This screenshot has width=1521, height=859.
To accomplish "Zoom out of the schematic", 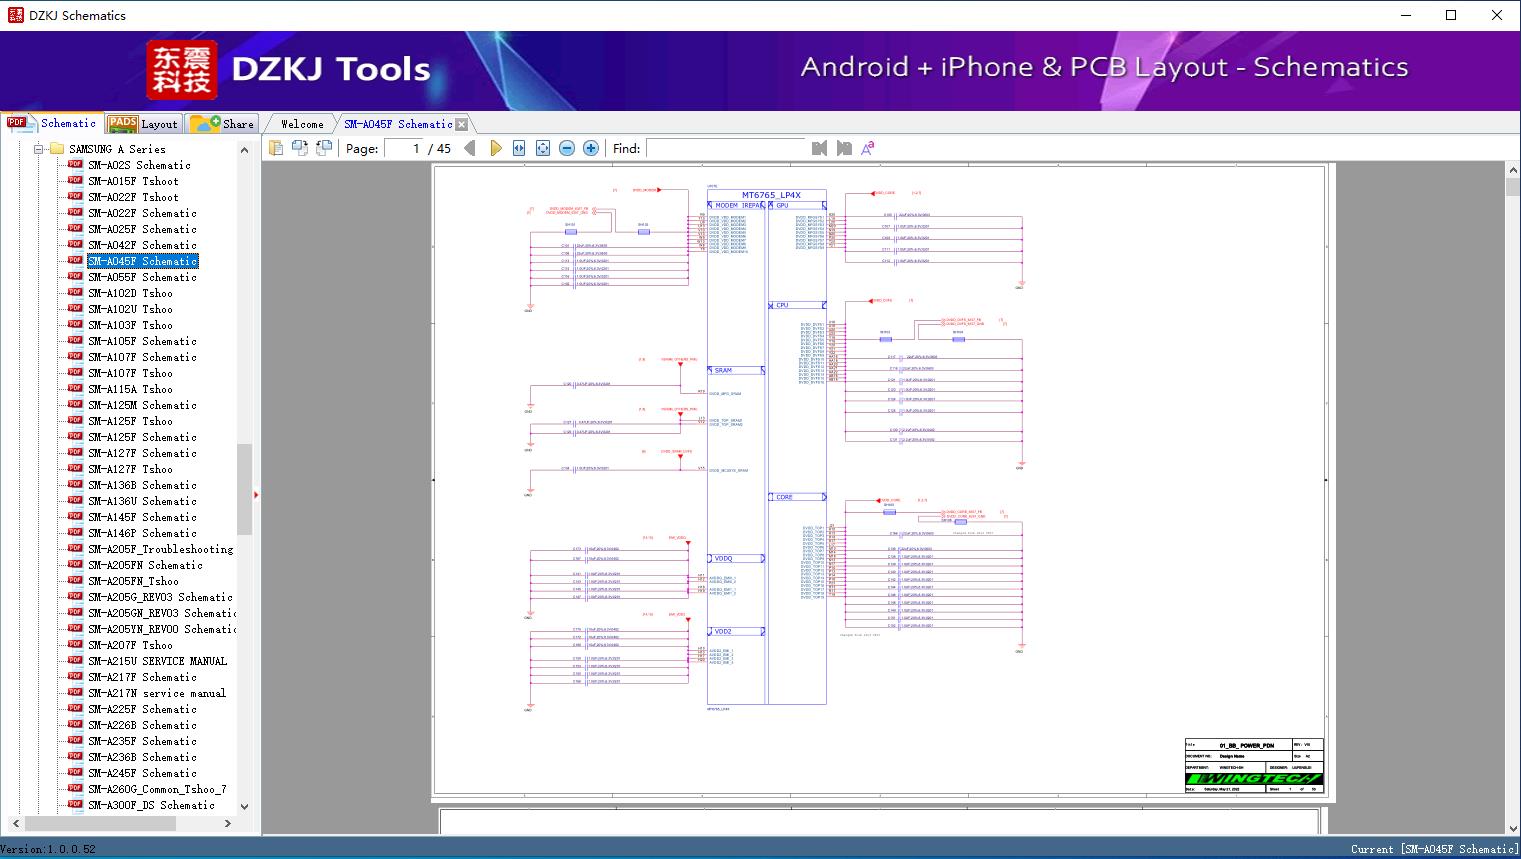I will (x=567, y=148).
